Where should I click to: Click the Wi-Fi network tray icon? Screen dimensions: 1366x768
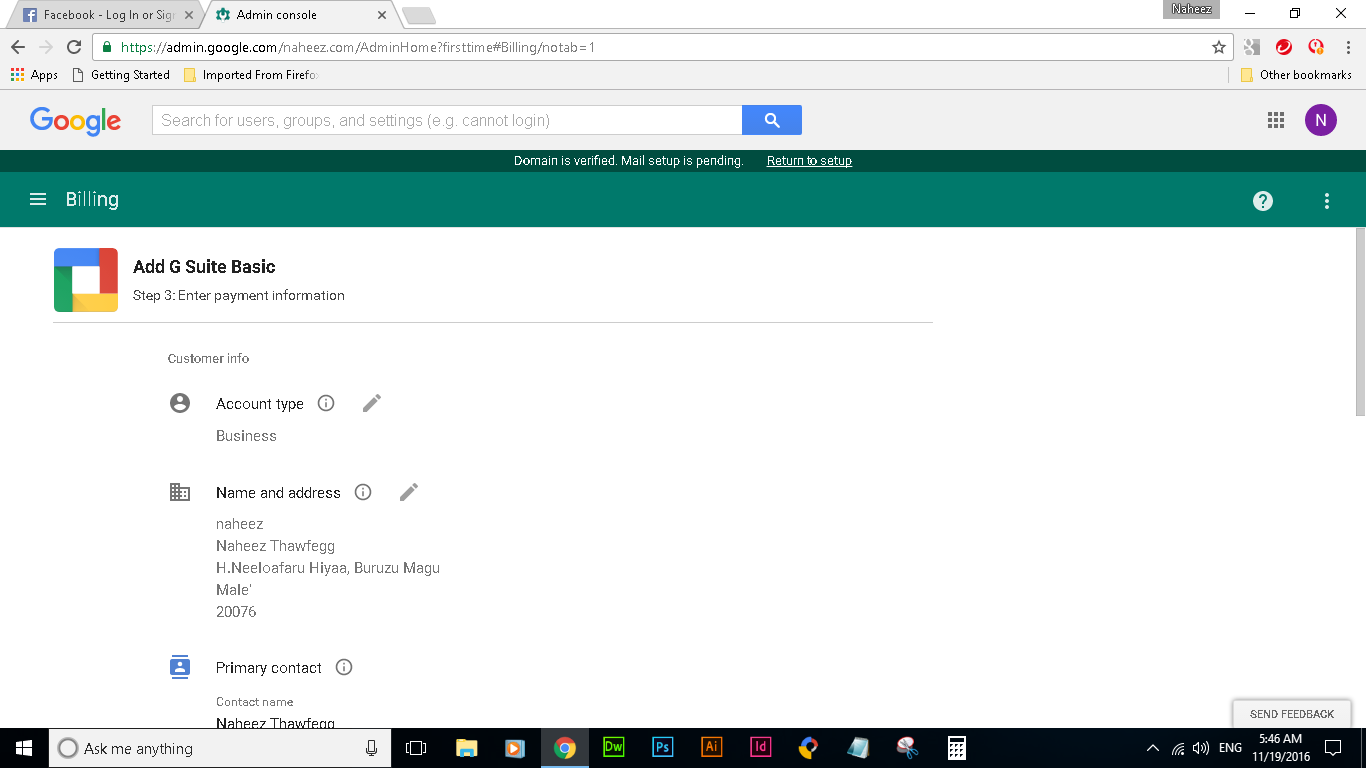click(x=1178, y=748)
